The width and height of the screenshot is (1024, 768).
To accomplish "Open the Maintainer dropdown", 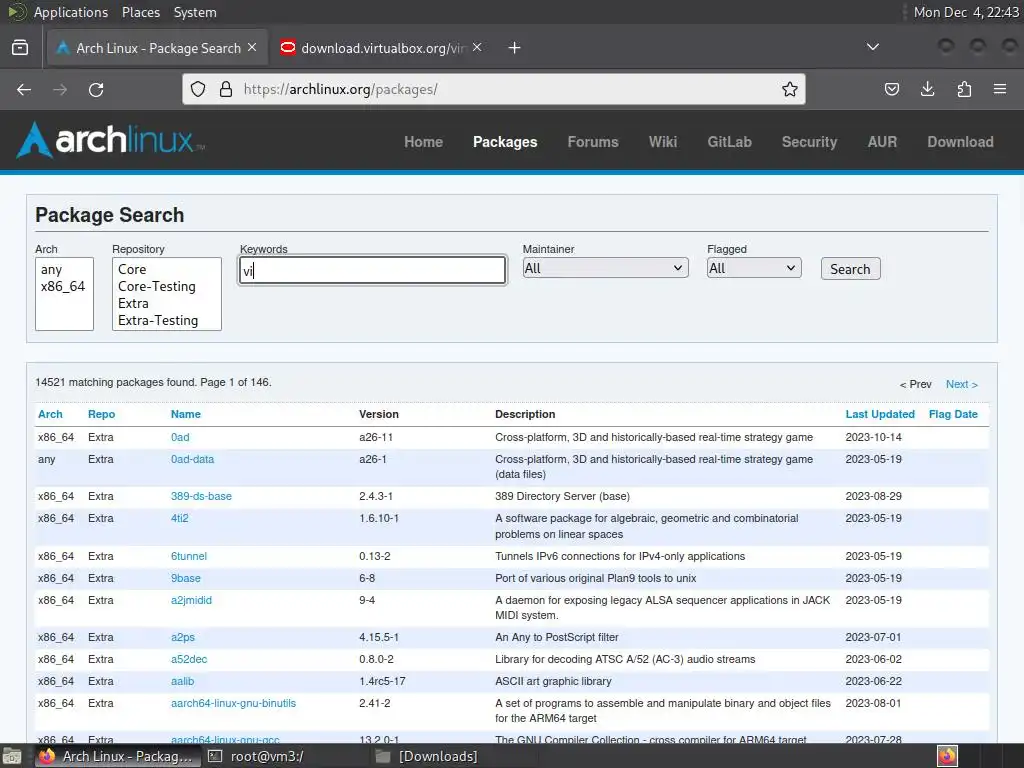I will tap(605, 268).
